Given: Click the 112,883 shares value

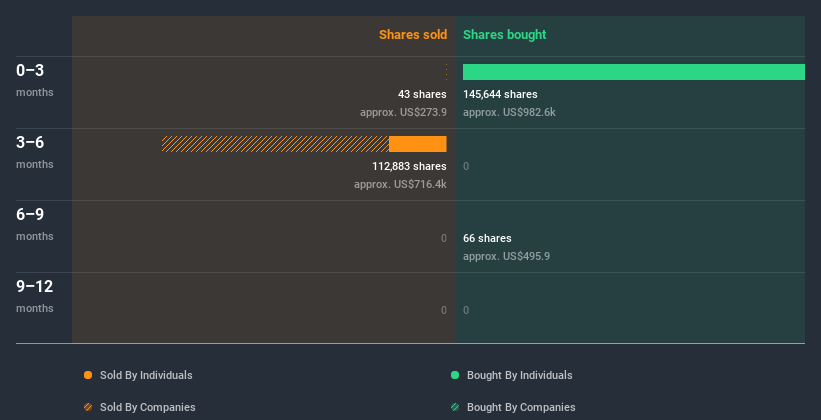Looking at the screenshot, I should (x=409, y=166).
